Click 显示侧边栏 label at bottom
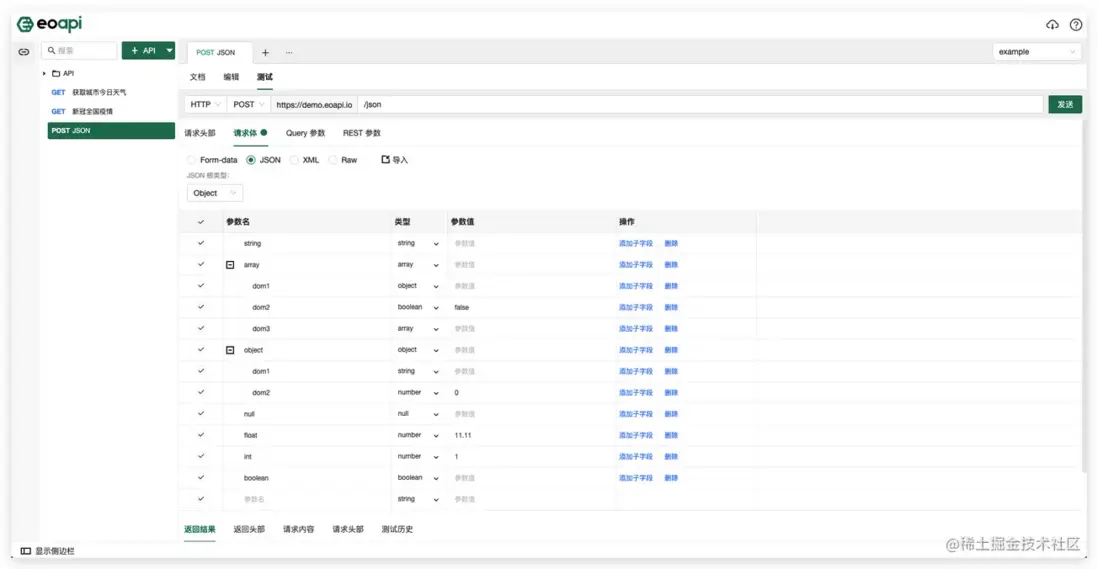This screenshot has width=1098, height=569. (x=55, y=551)
